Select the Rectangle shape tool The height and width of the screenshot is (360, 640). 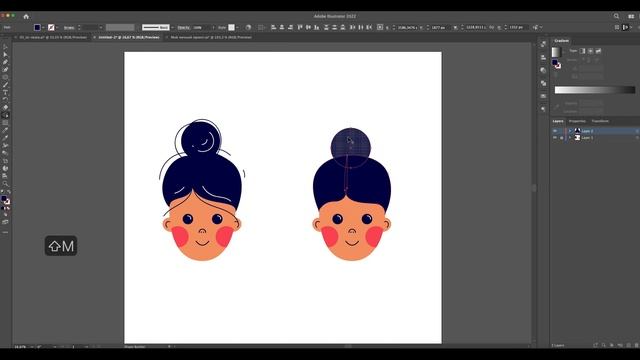pyautogui.click(x=5, y=77)
